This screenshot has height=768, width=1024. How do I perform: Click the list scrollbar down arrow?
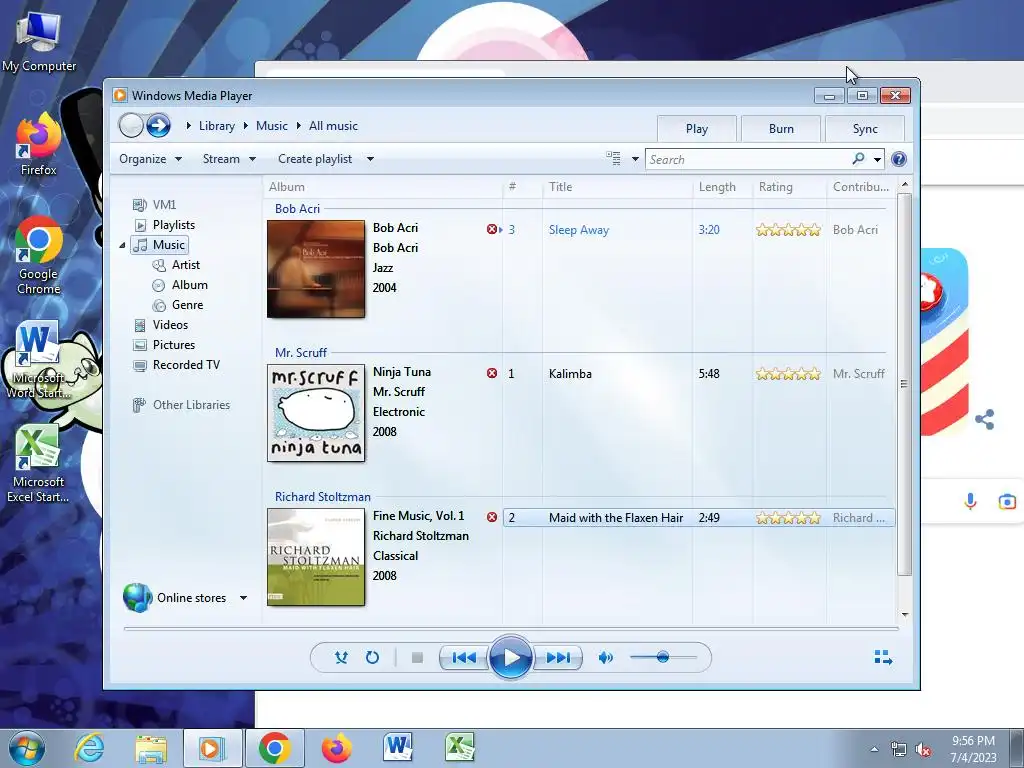tap(904, 615)
